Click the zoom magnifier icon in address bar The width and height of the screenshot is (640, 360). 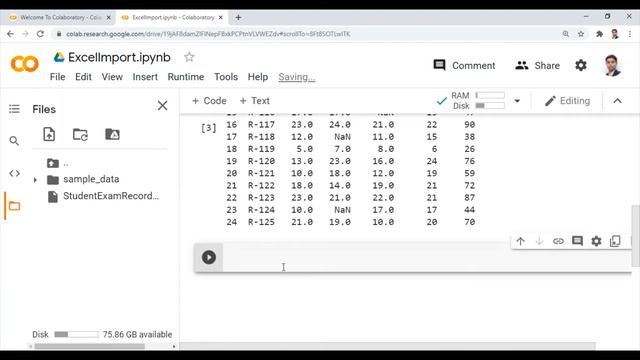click(x=566, y=34)
